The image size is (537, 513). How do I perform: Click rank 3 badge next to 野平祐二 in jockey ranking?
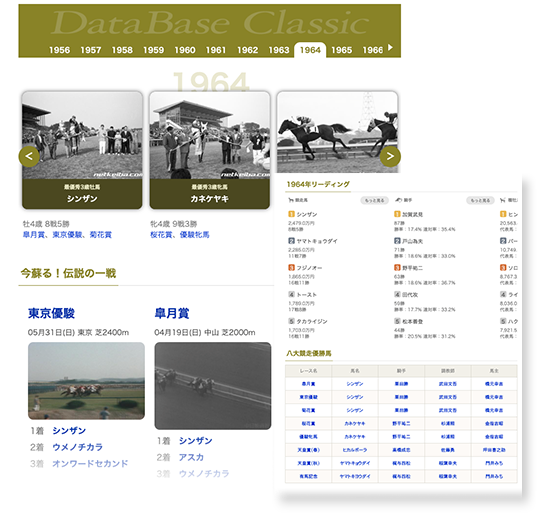click(x=397, y=268)
